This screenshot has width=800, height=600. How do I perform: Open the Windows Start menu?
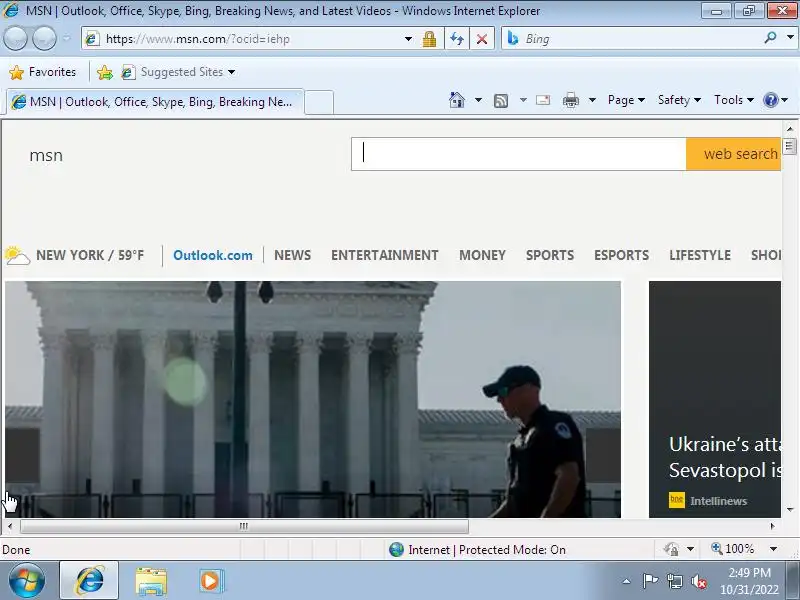[x=27, y=581]
